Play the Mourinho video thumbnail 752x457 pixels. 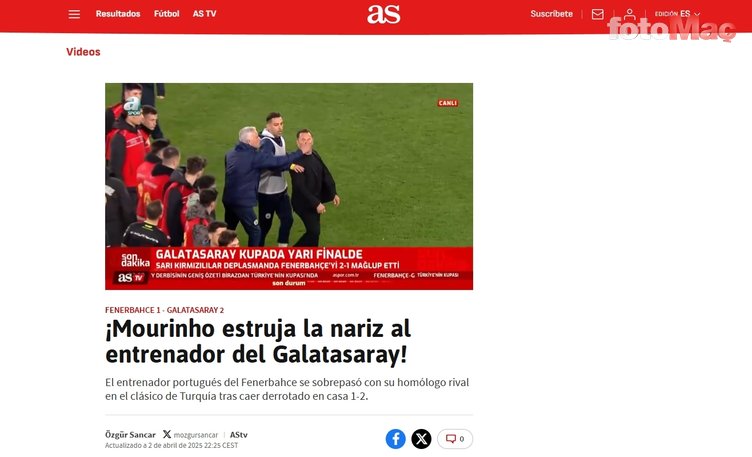coord(289,187)
